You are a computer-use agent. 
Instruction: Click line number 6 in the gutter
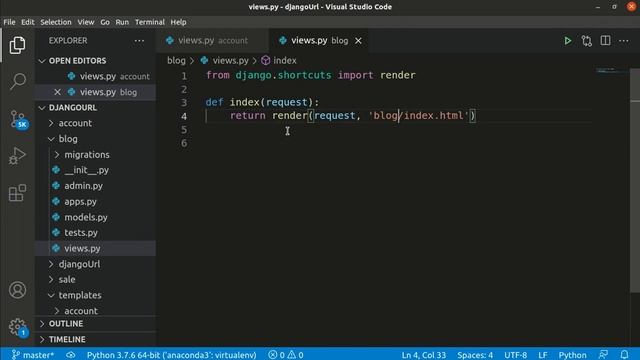coord(184,143)
